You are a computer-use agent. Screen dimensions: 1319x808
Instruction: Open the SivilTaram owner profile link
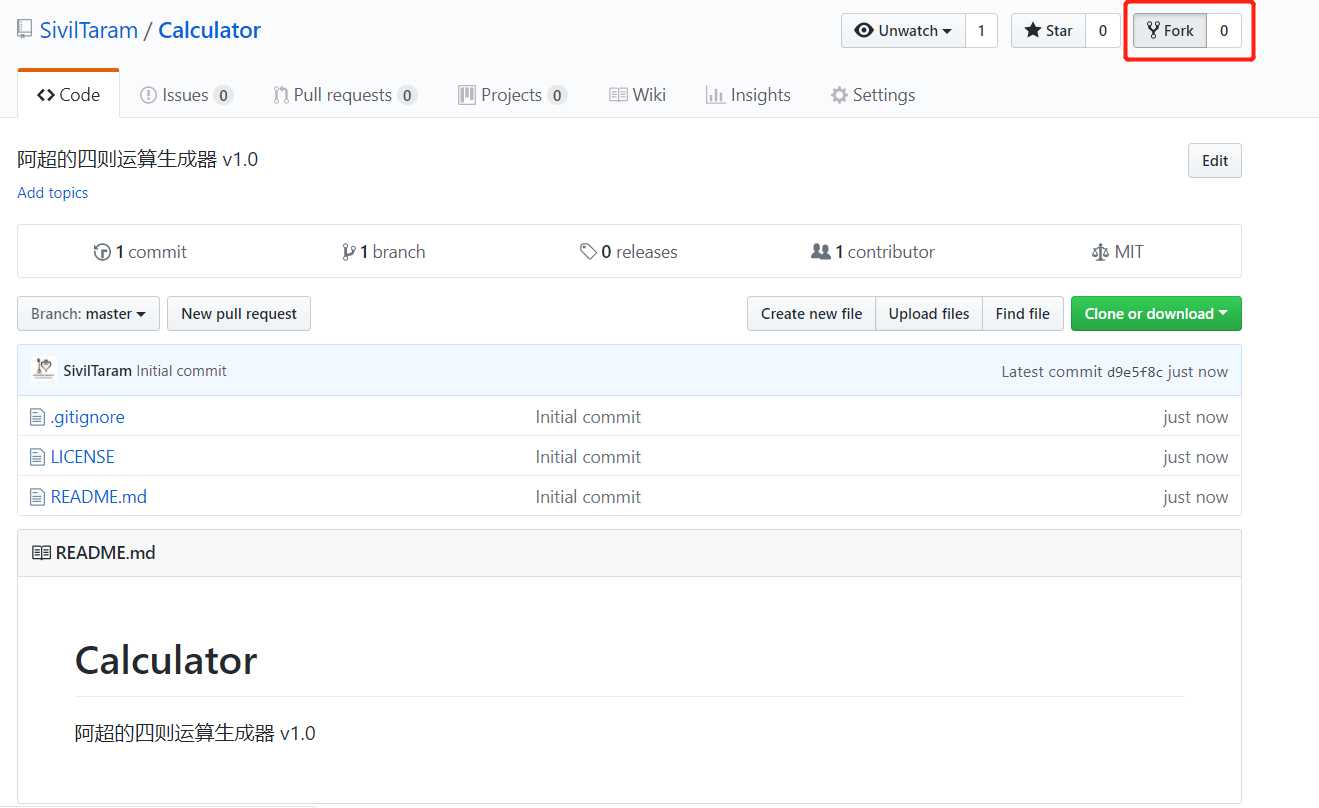(89, 30)
